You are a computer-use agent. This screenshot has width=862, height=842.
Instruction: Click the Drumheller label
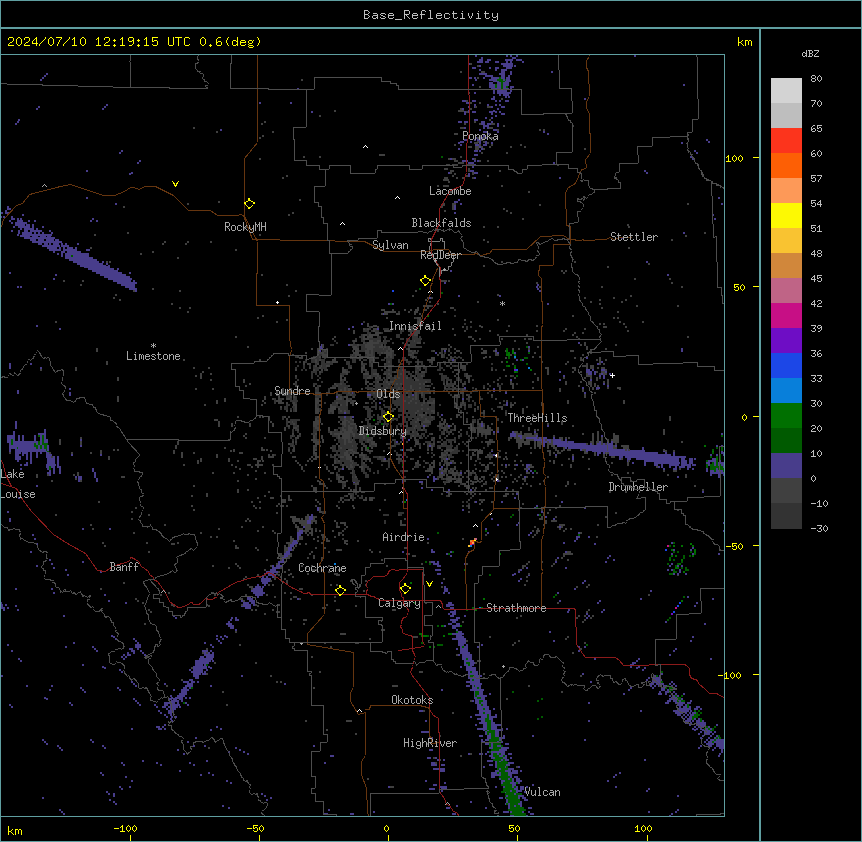tap(638, 487)
